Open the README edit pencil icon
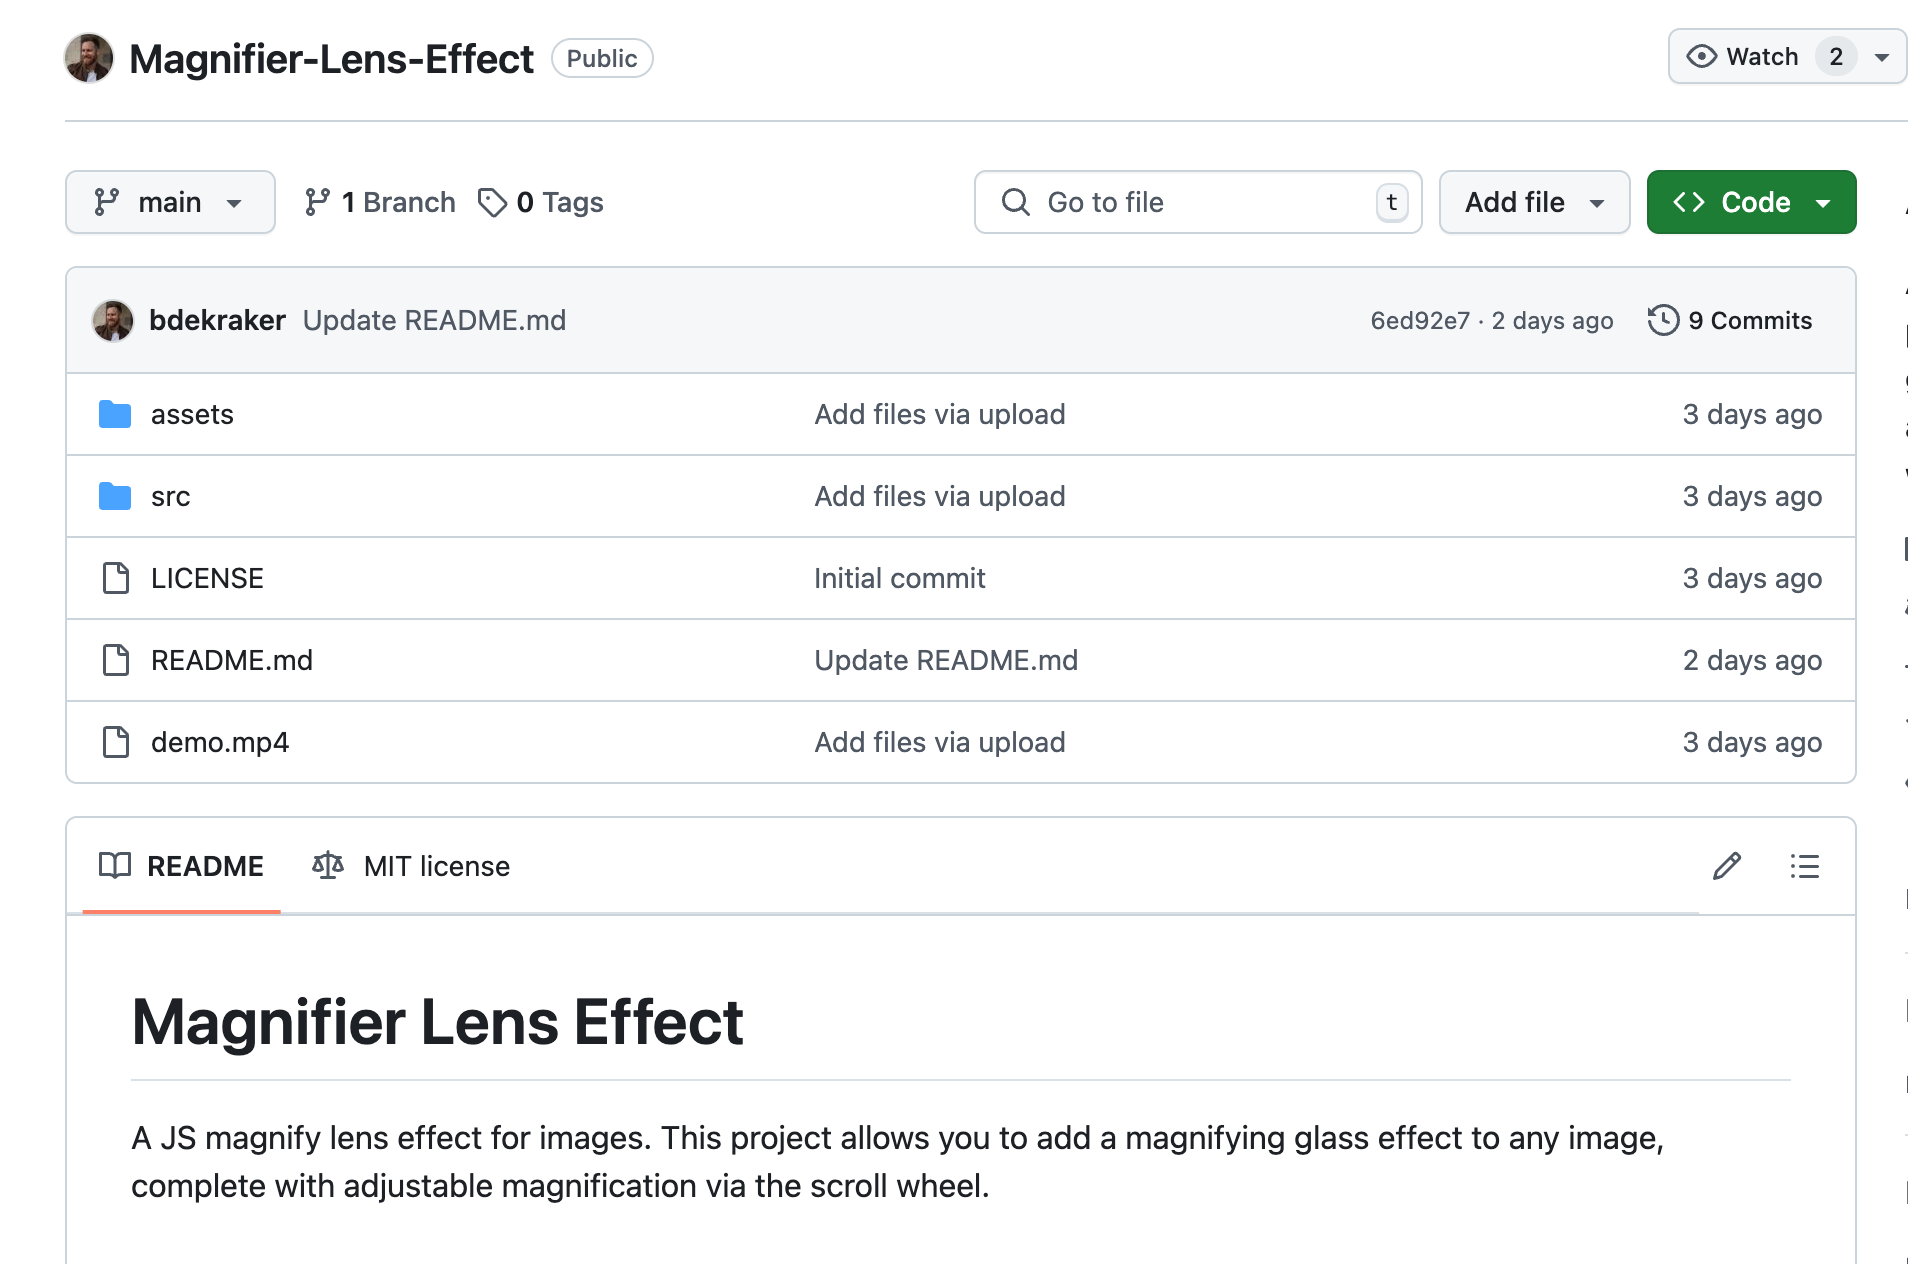Screen dimensions: 1908x1264 [x=1727, y=866]
